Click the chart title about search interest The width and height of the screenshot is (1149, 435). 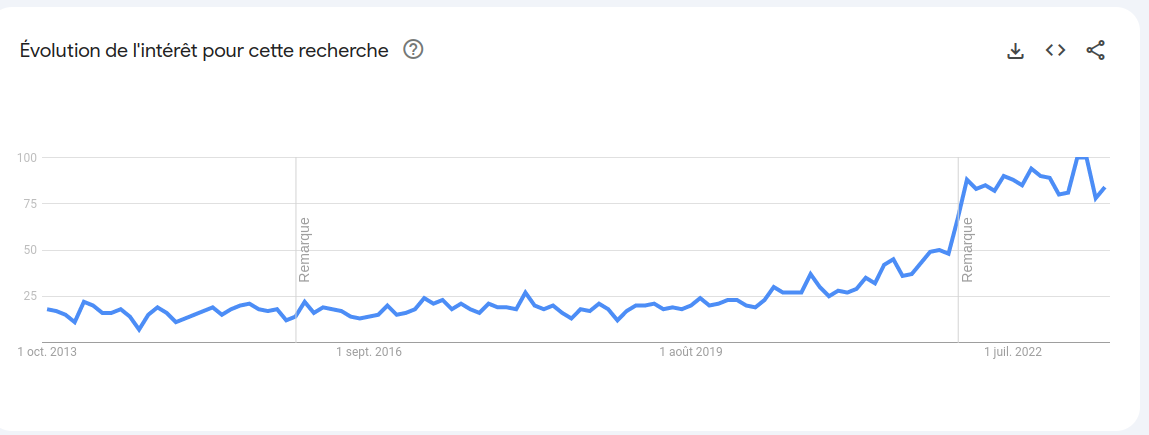204,50
